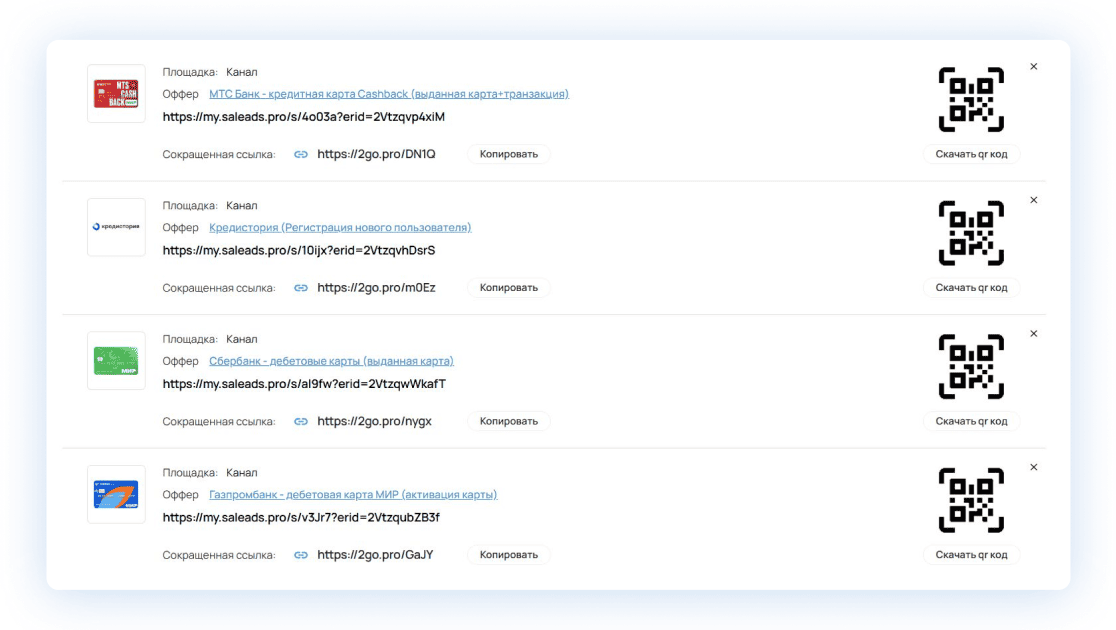Click the QR code for Газпромбанк offer
Screen dimensions: 1116x630
pyautogui.click(x=970, y=500)
